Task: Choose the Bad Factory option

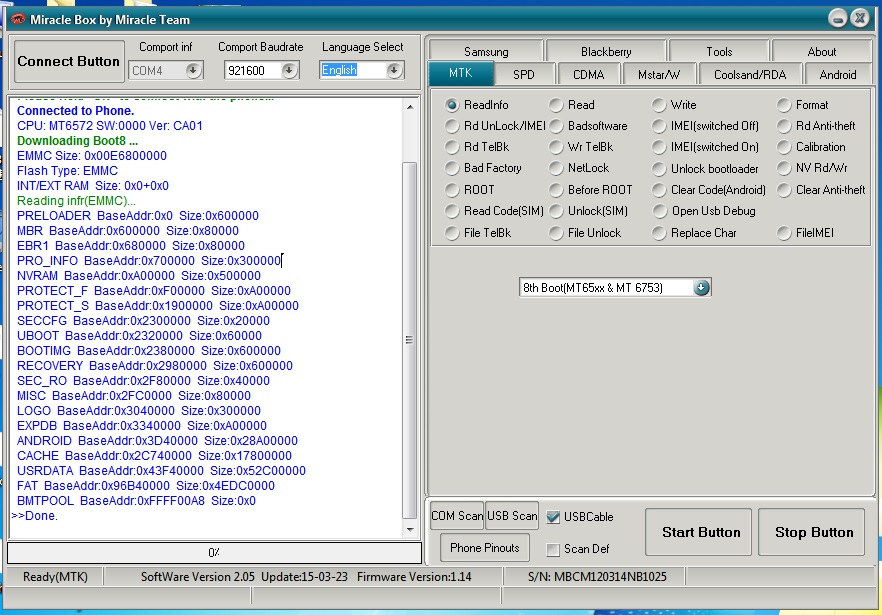Action: (452, 168)
